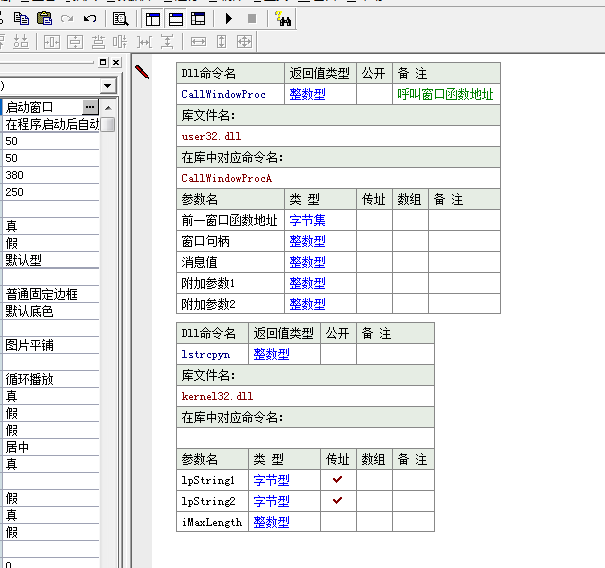Click the Paste clipboard icon
Screen dimensions: 605x568
coord(44,19)
